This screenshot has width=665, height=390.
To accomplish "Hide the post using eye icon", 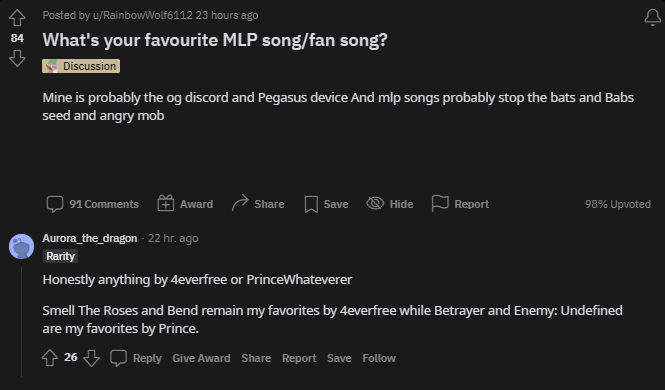I will pyautogui.click(x=390, y=204).
